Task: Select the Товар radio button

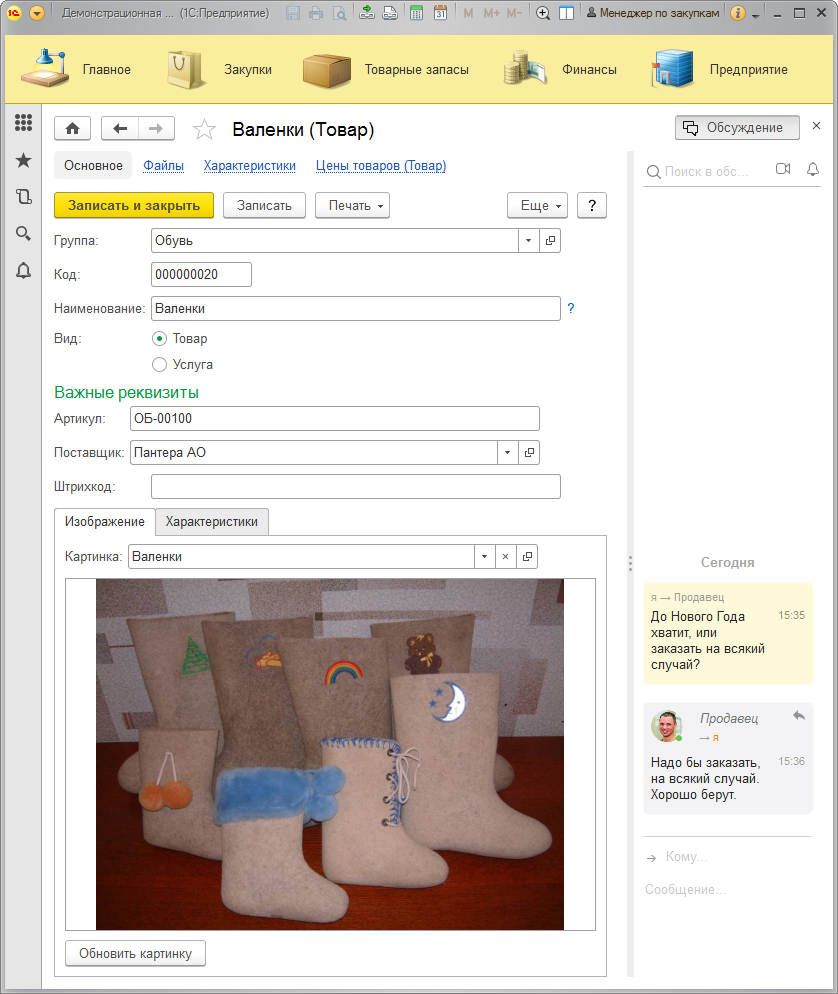Action: coord(159,338)
